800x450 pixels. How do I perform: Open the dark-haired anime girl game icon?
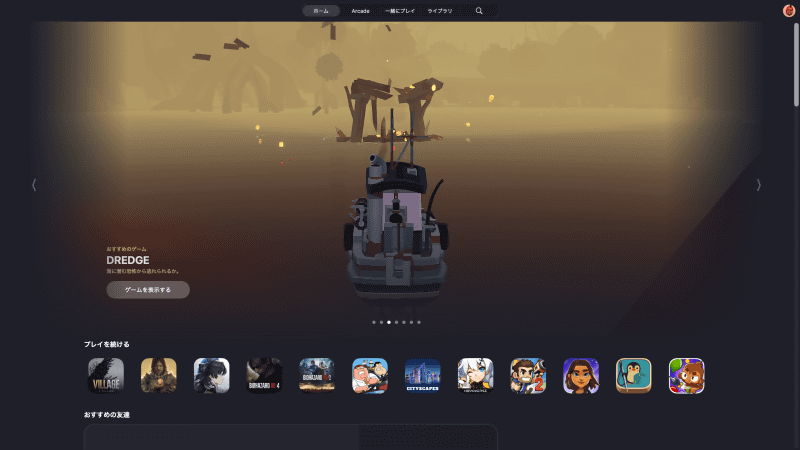tap(211, 376)
